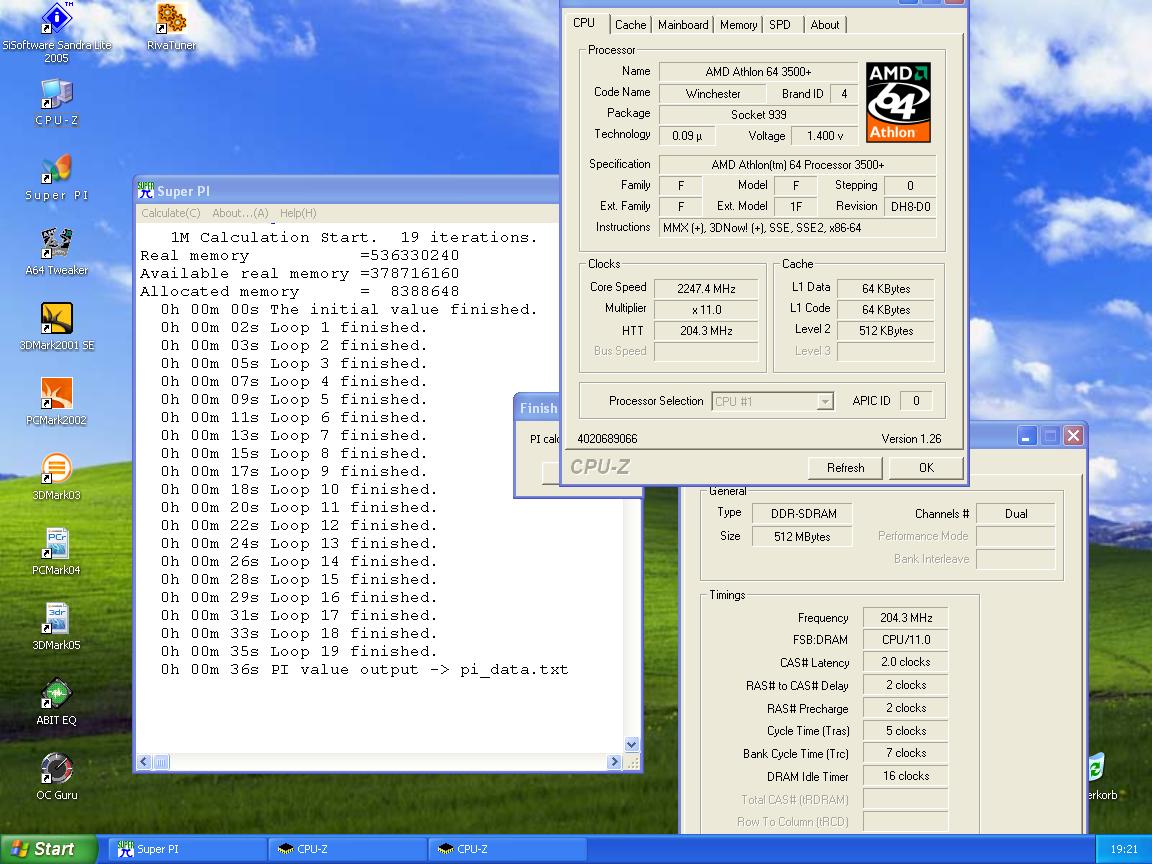Open the PCMark2002 desktop icon

pos(57,395)
